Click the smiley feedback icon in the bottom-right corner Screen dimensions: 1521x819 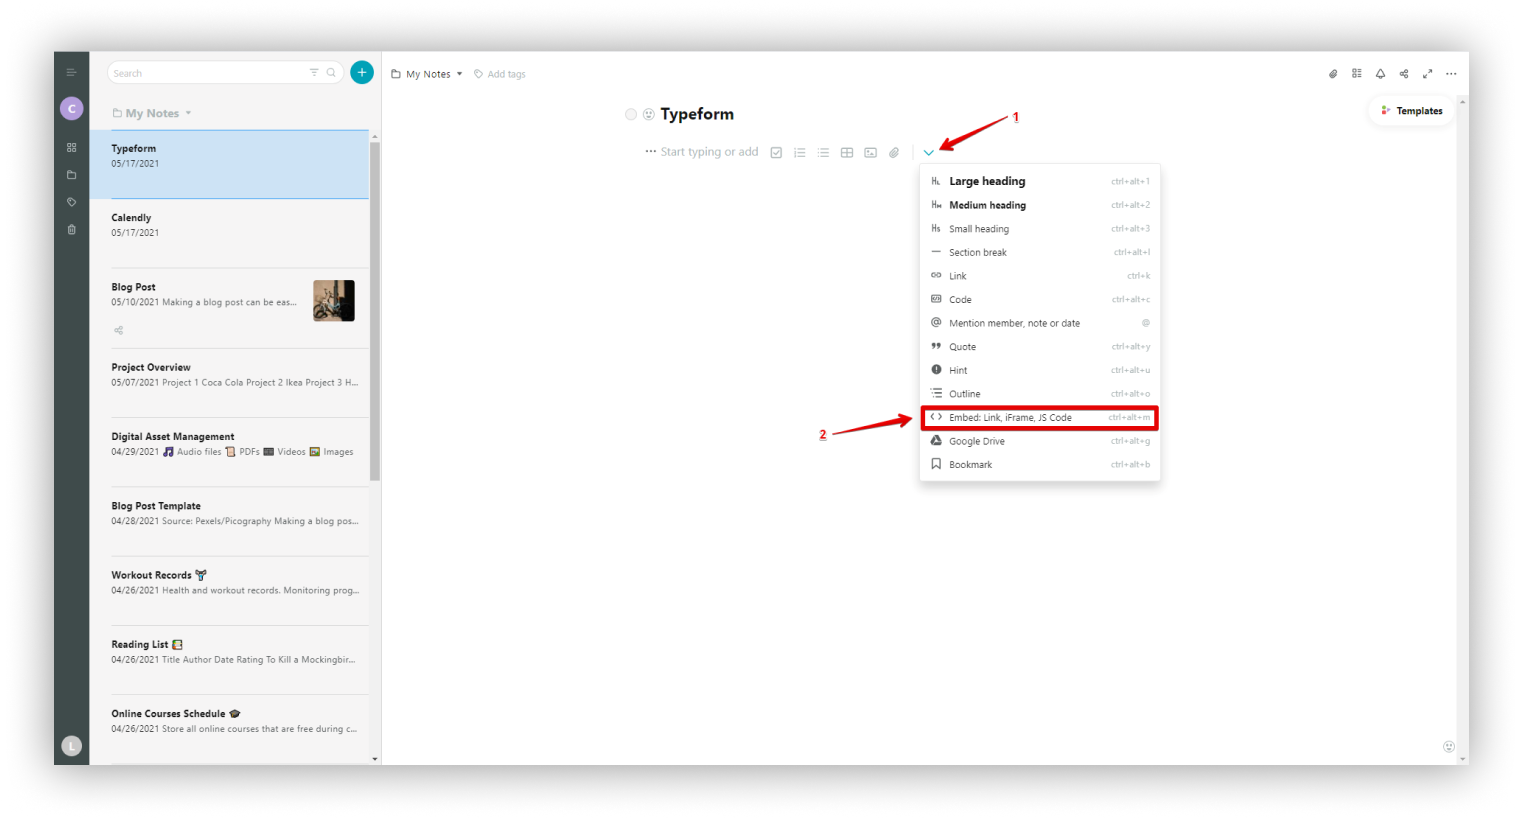pos(1449,746)
